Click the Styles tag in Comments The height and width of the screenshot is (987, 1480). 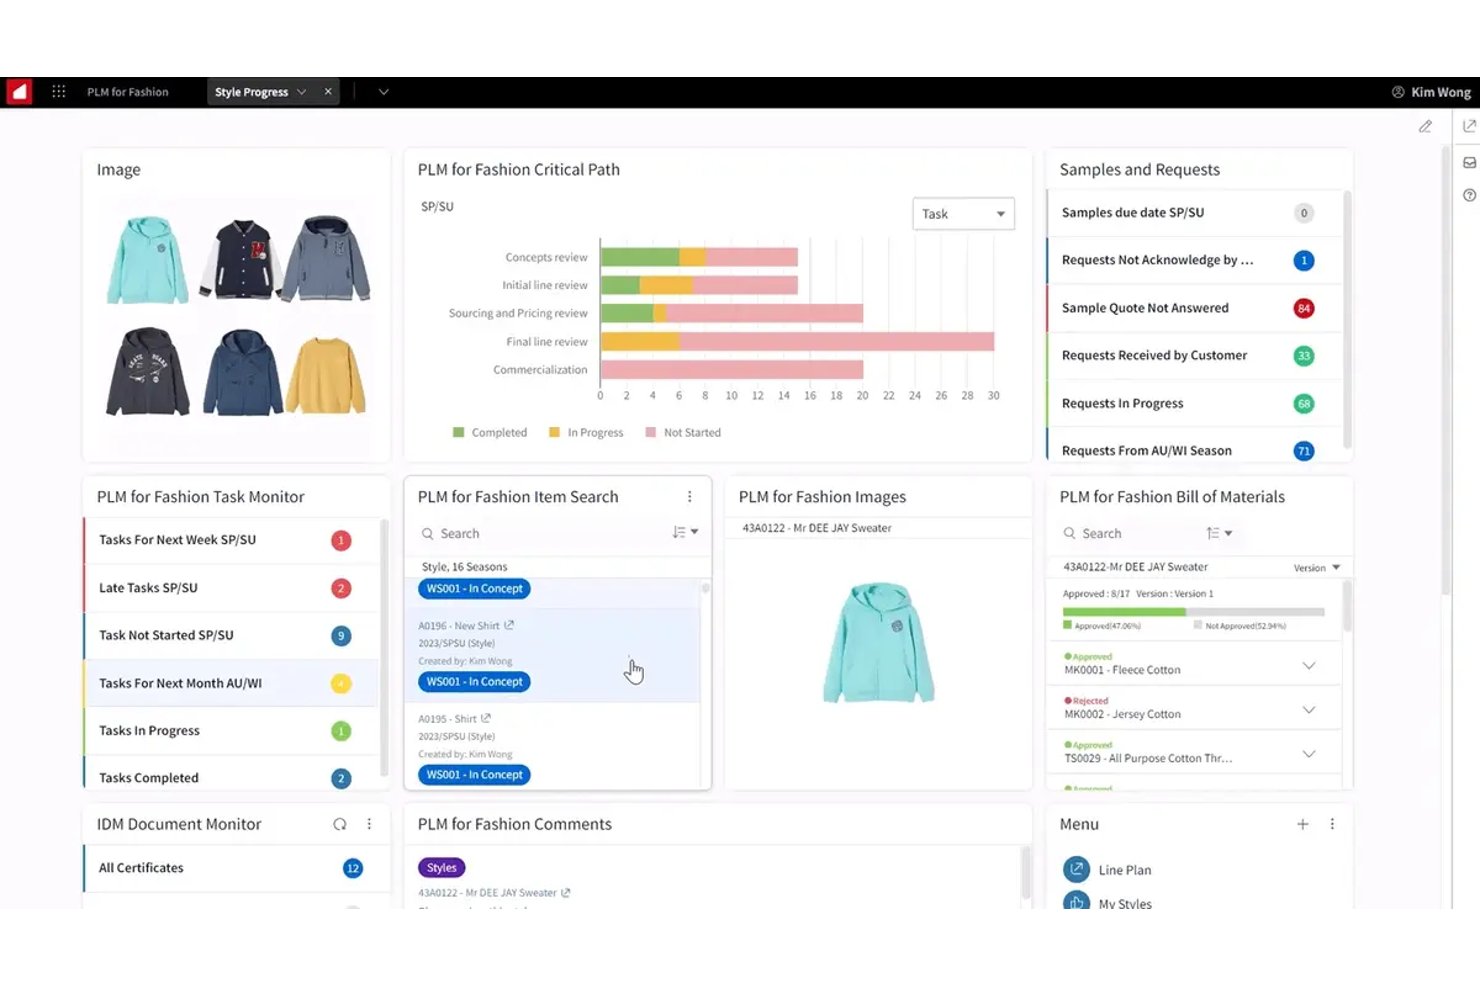(441, 868)
